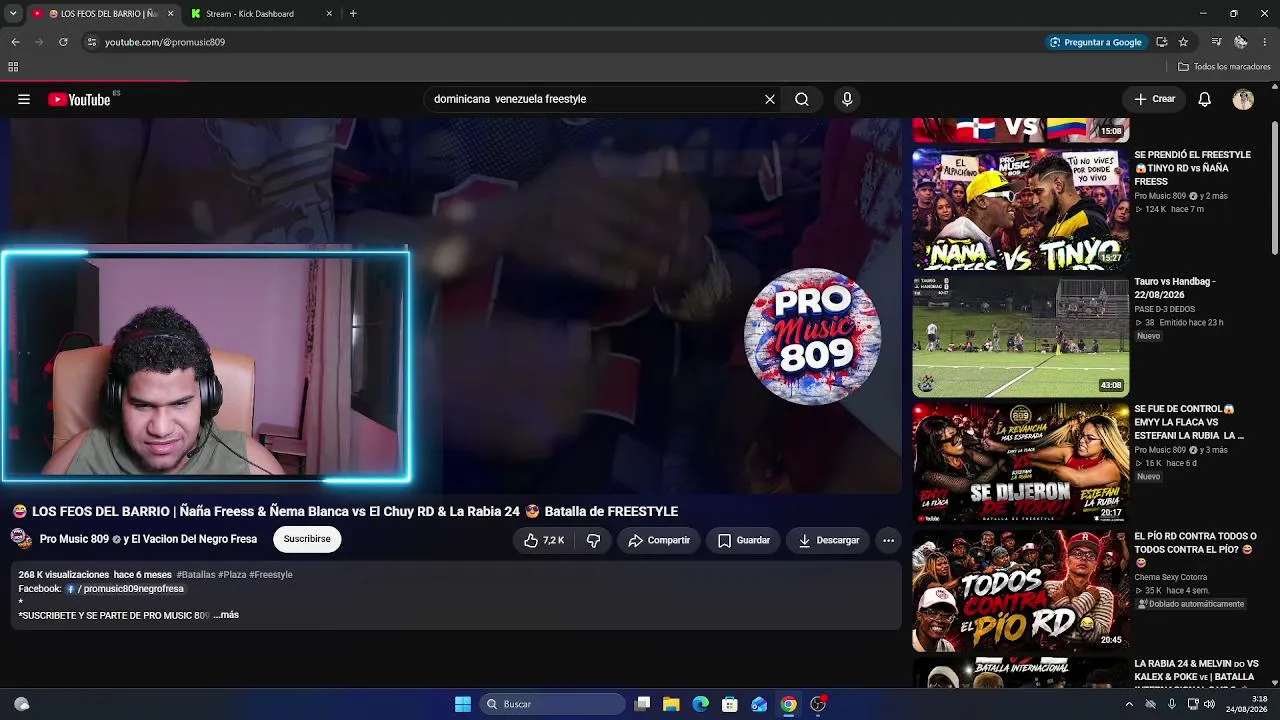Open the media controls toolbar icon
Image resolution: width=1280 pixels, height=720 pixels.
tap(1216, 42)
